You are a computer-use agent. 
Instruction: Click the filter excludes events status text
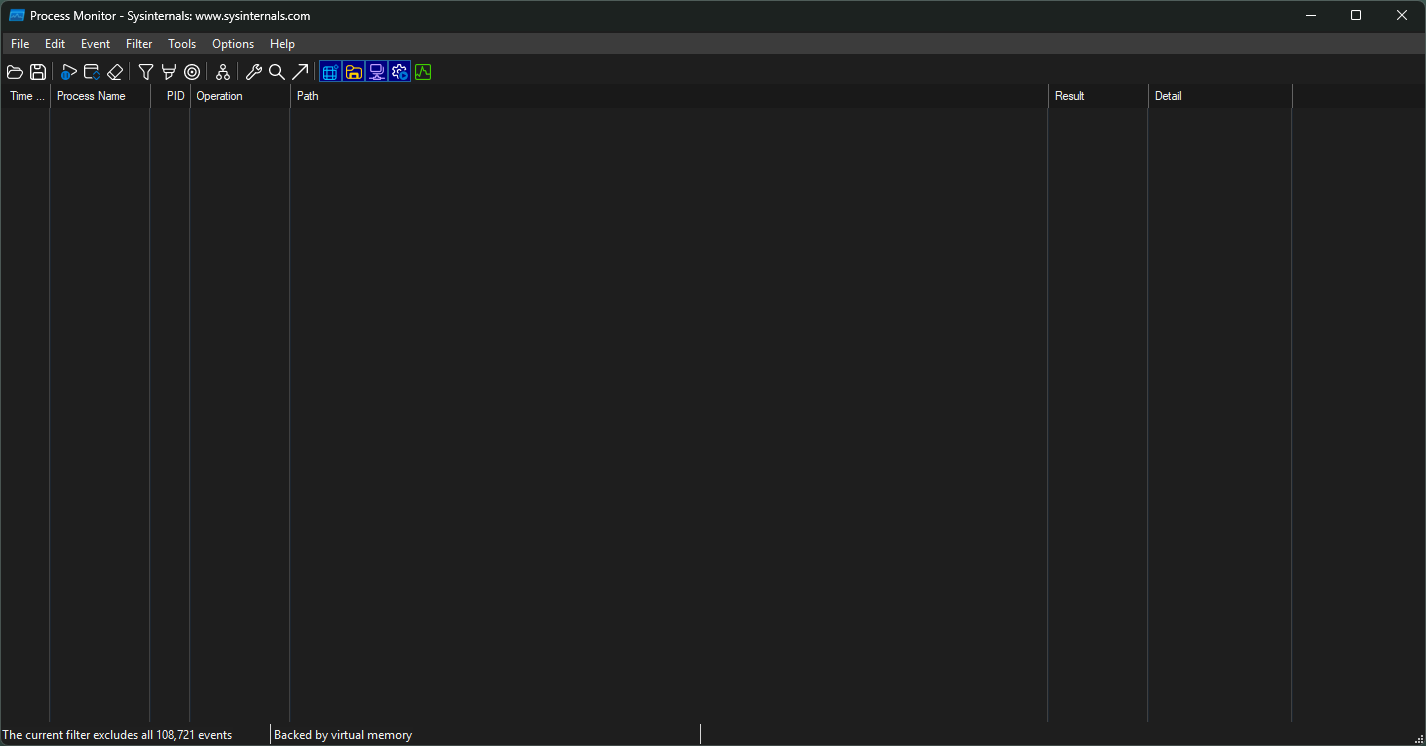118,735
